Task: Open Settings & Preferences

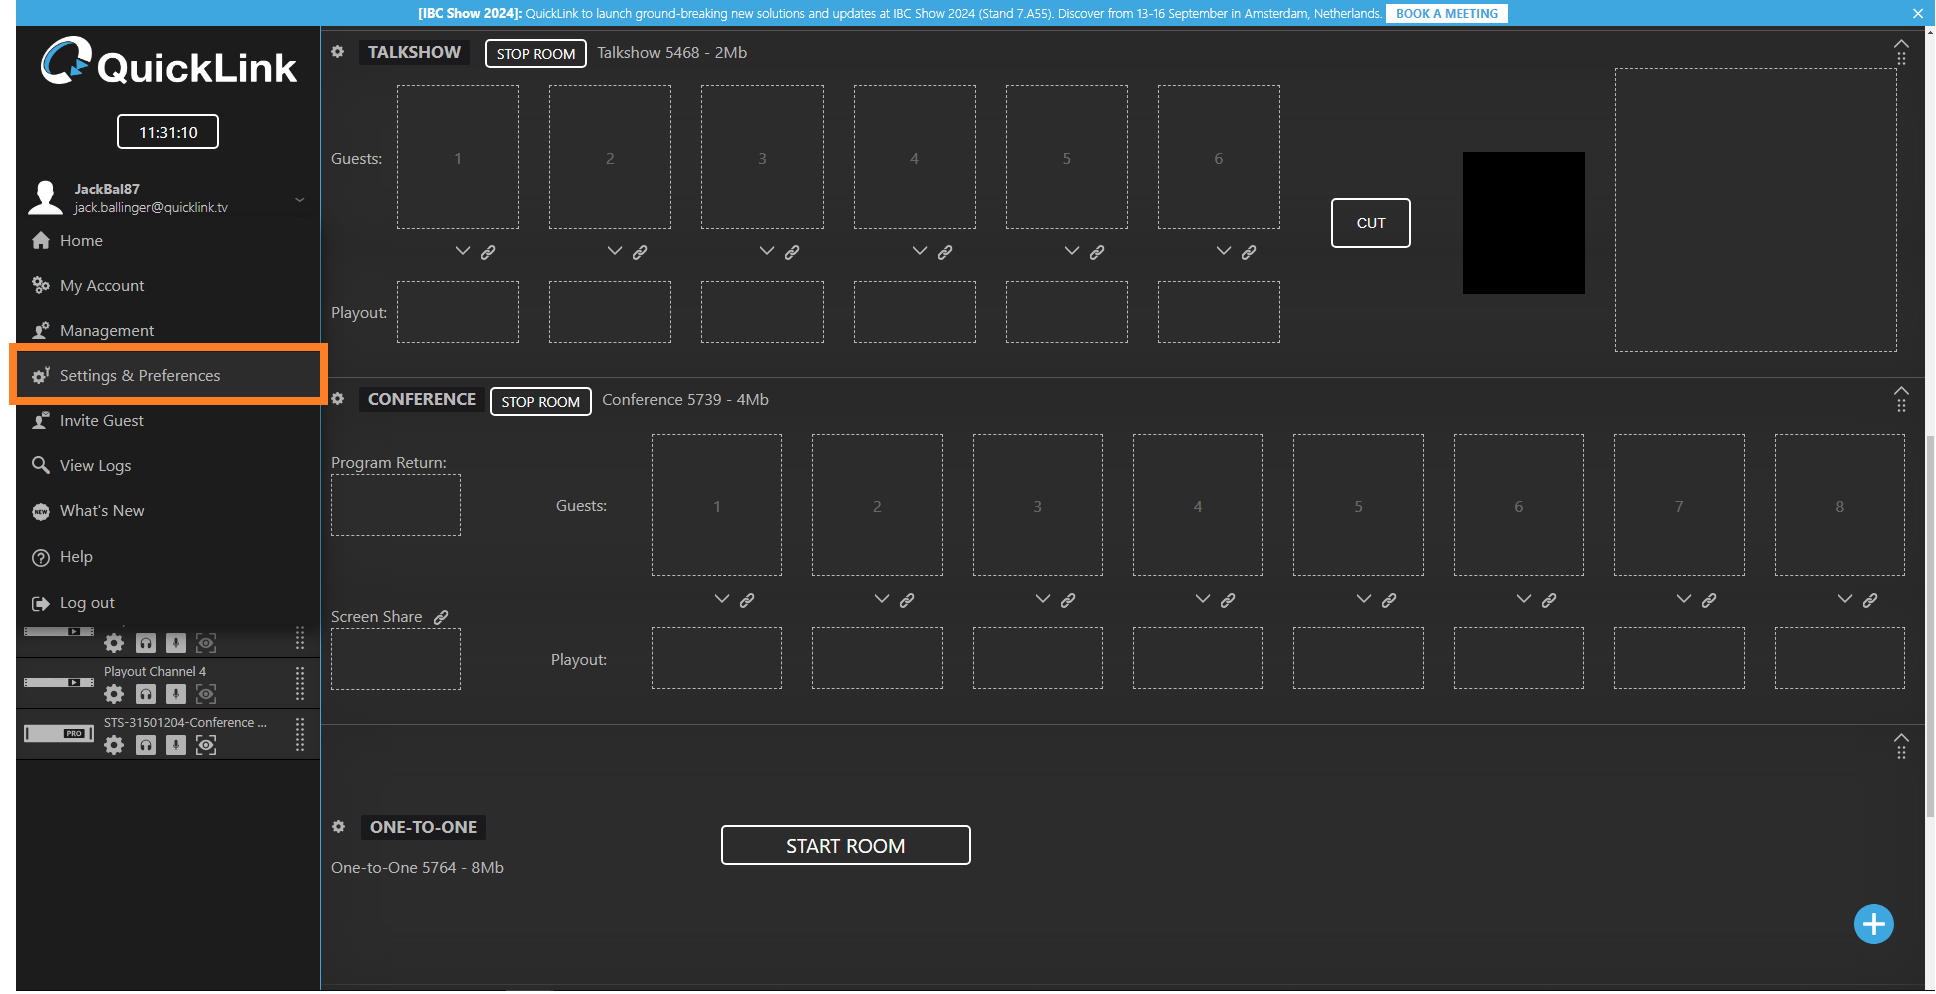Action: (168, 376)
